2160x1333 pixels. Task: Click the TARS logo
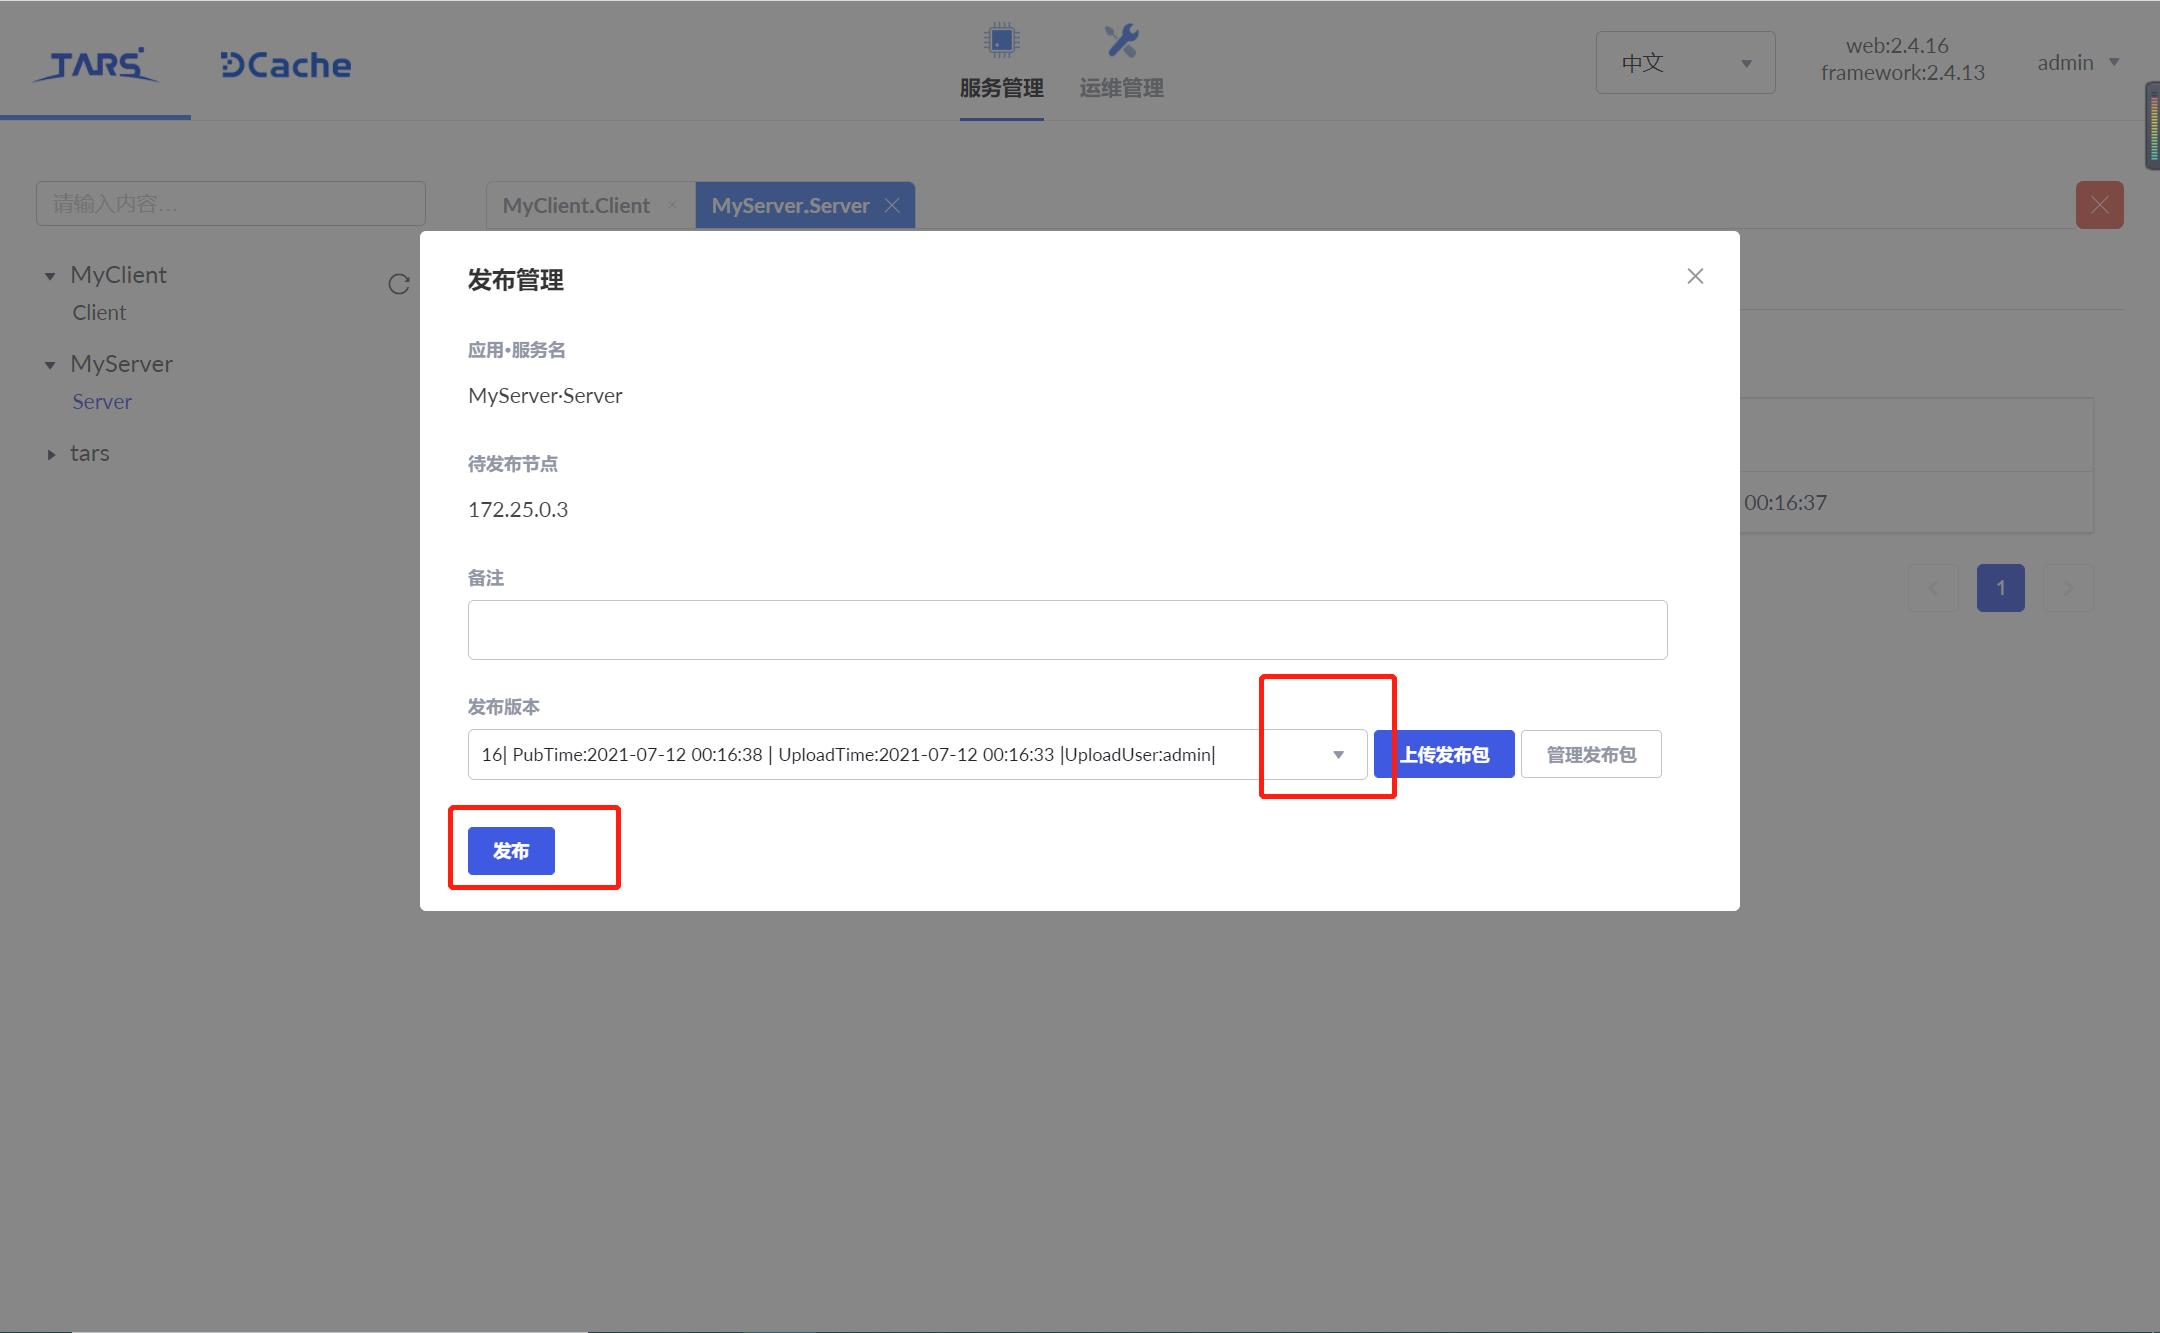tap(96, 64)
